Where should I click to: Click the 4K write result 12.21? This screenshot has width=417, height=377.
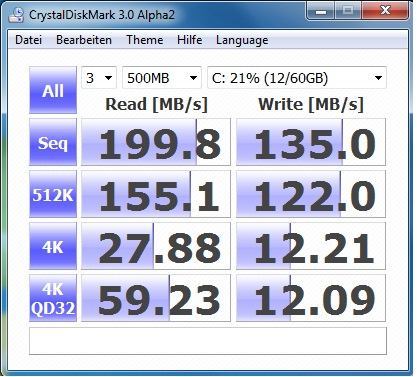[x=311, y=246]
